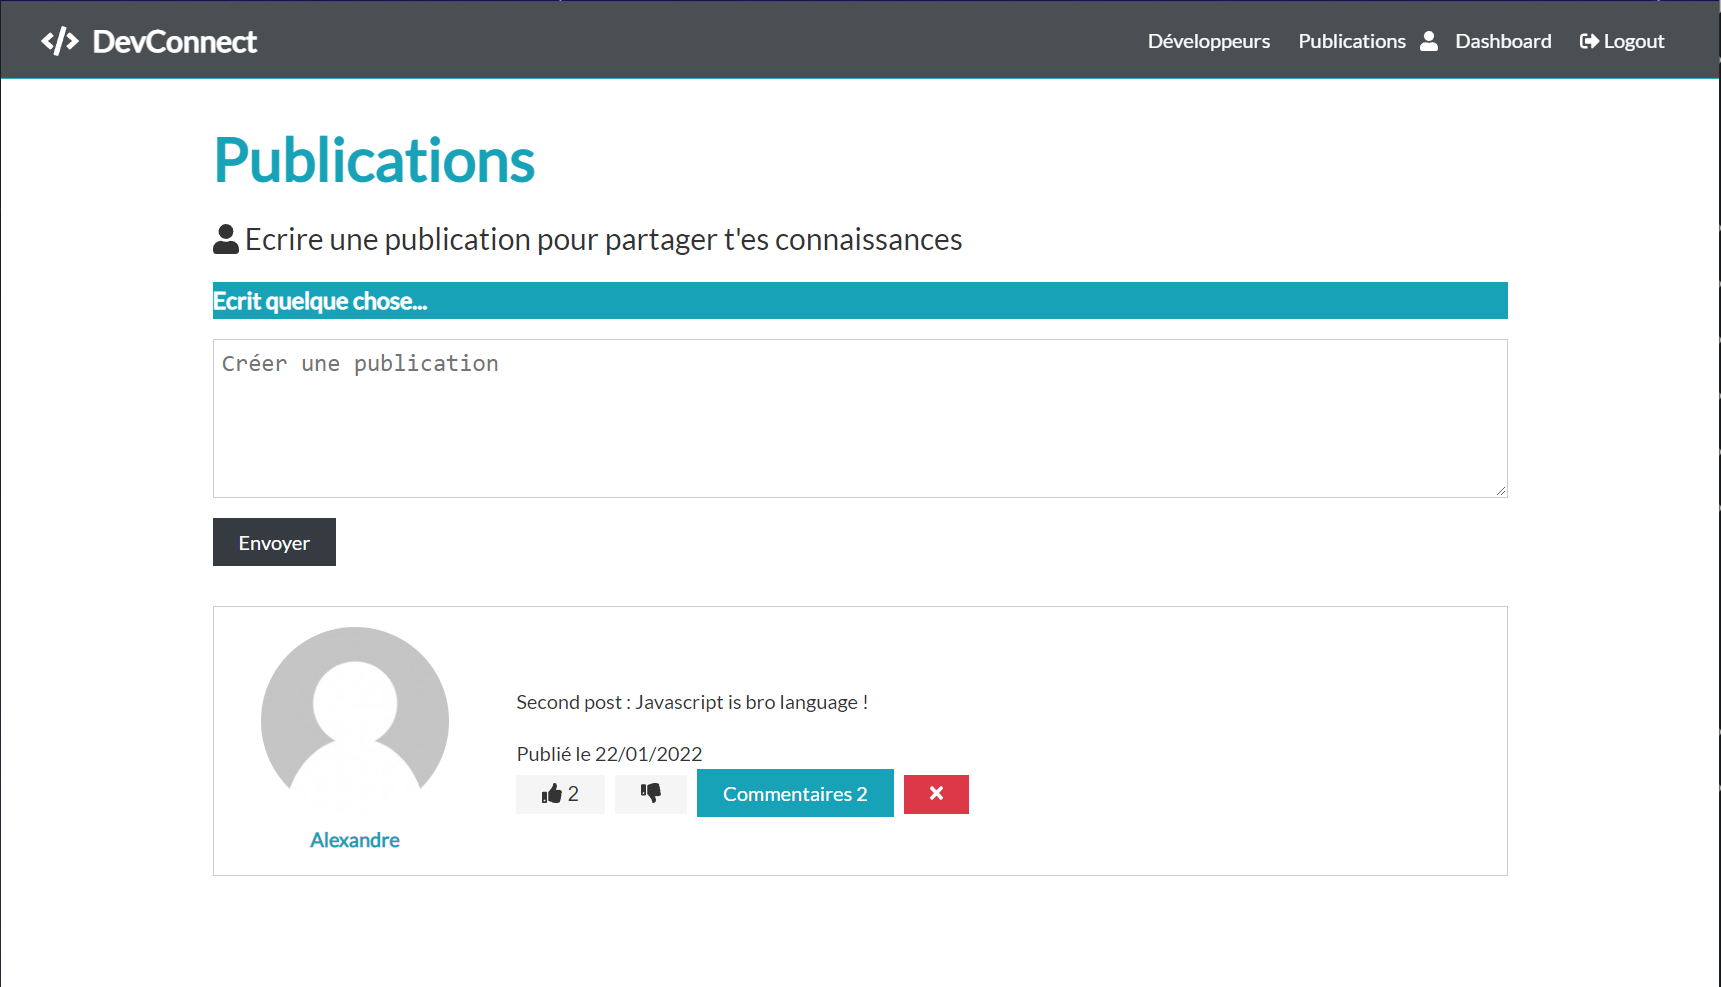Click the like count showing 2
The width and height of the screenshot is (1721, 987).
[x=574, y=793]
